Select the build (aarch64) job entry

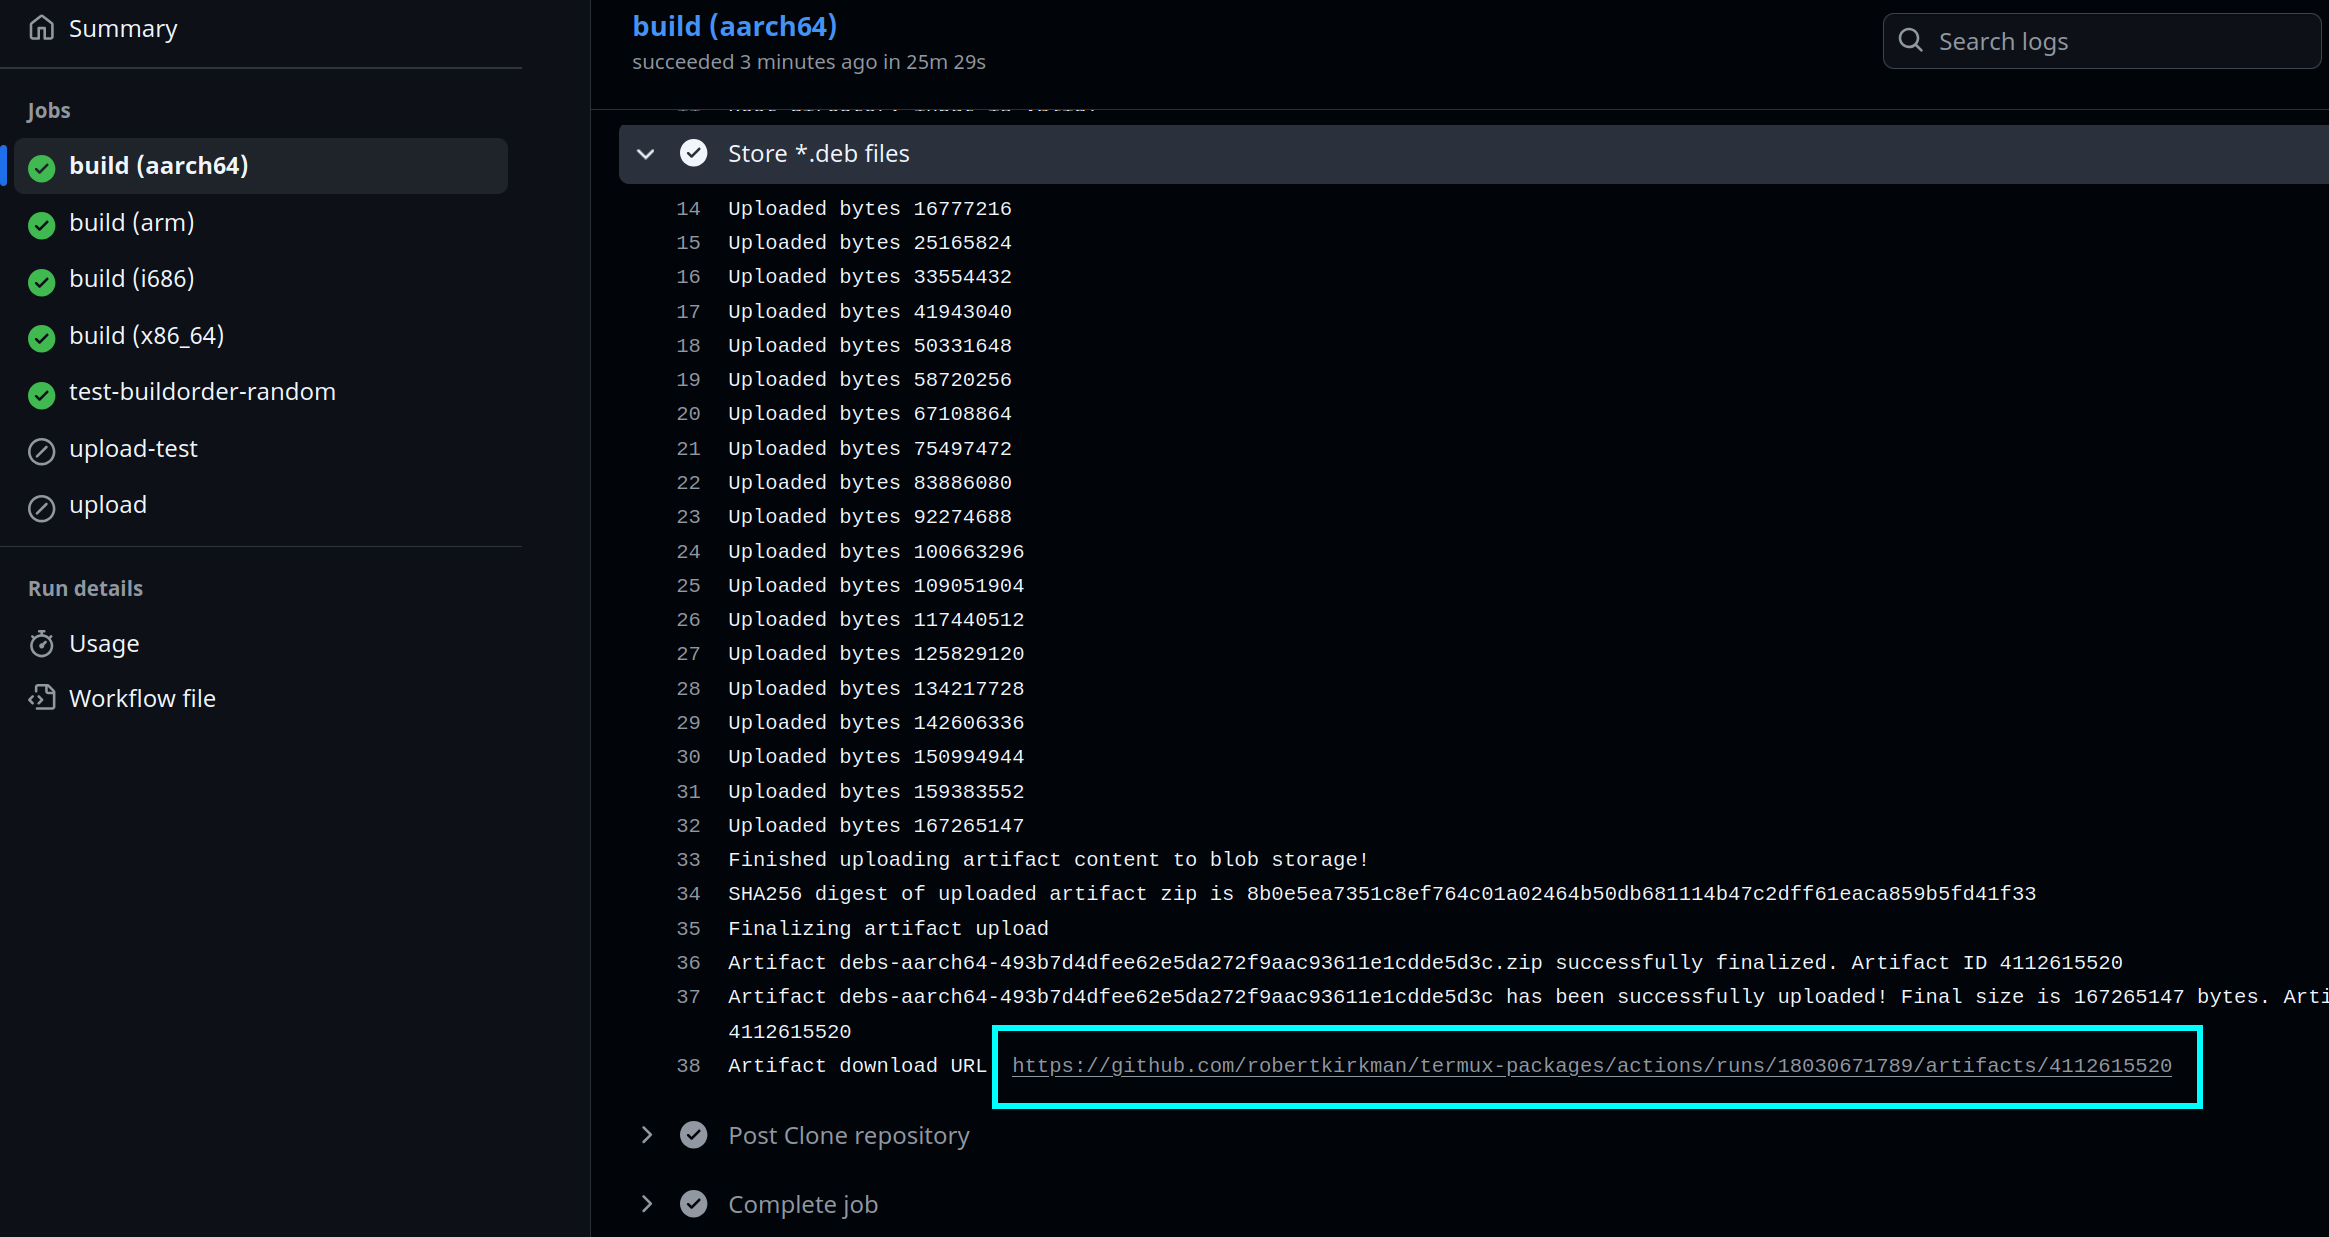(x=158, y=166)
